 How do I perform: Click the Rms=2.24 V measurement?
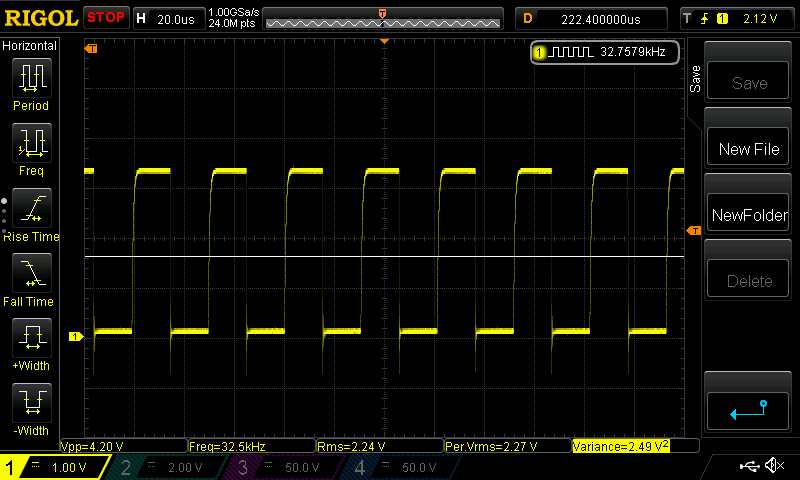coord(351,446)
